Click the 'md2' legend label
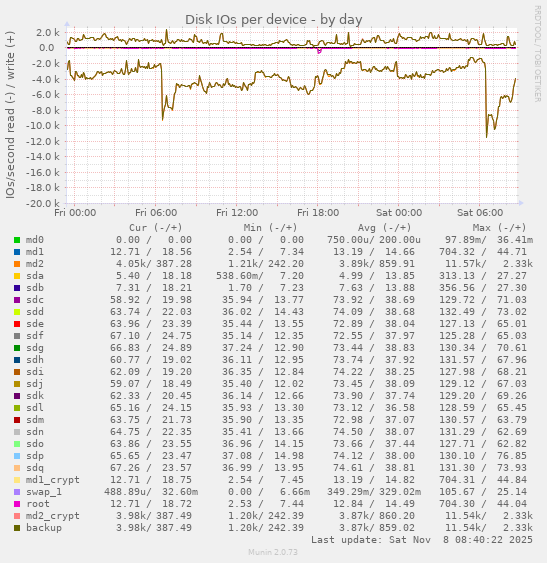 [x=35, y=264]
